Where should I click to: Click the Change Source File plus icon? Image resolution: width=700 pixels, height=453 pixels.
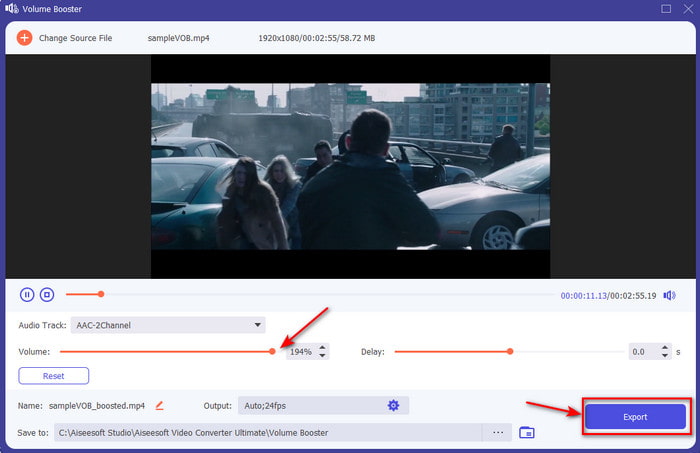(25, 38)
